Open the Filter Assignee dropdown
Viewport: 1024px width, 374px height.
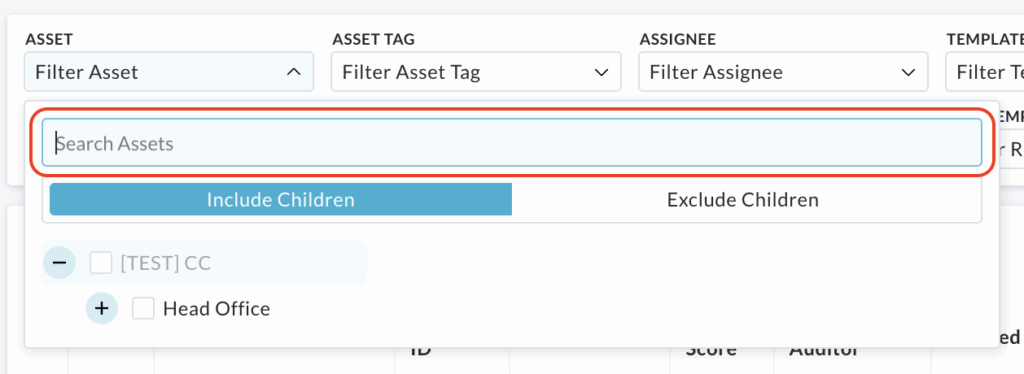click(783, 72)
